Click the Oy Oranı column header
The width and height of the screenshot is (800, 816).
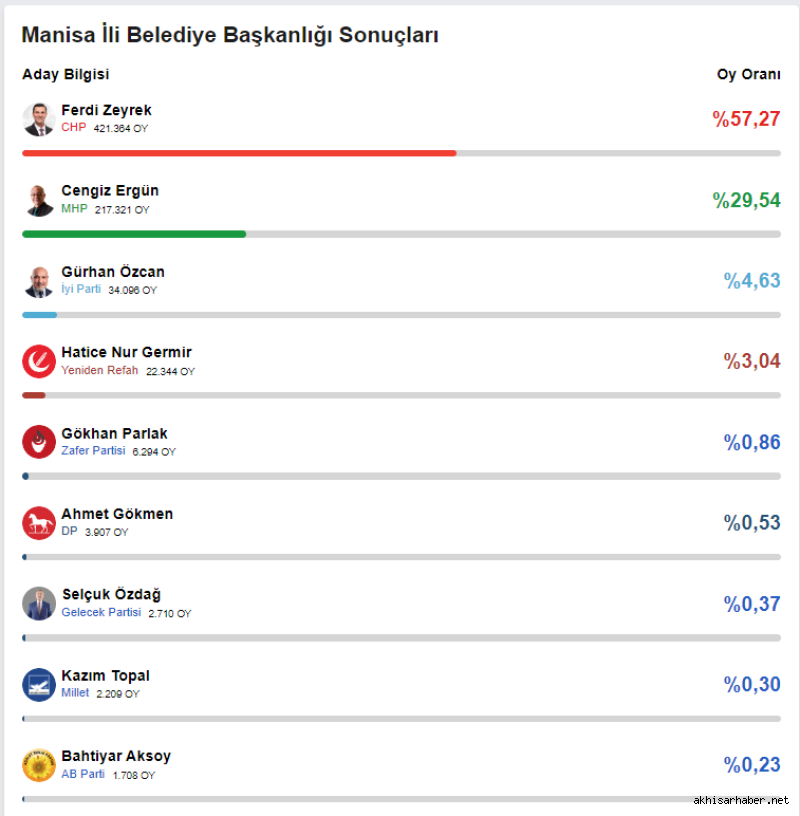748,74
